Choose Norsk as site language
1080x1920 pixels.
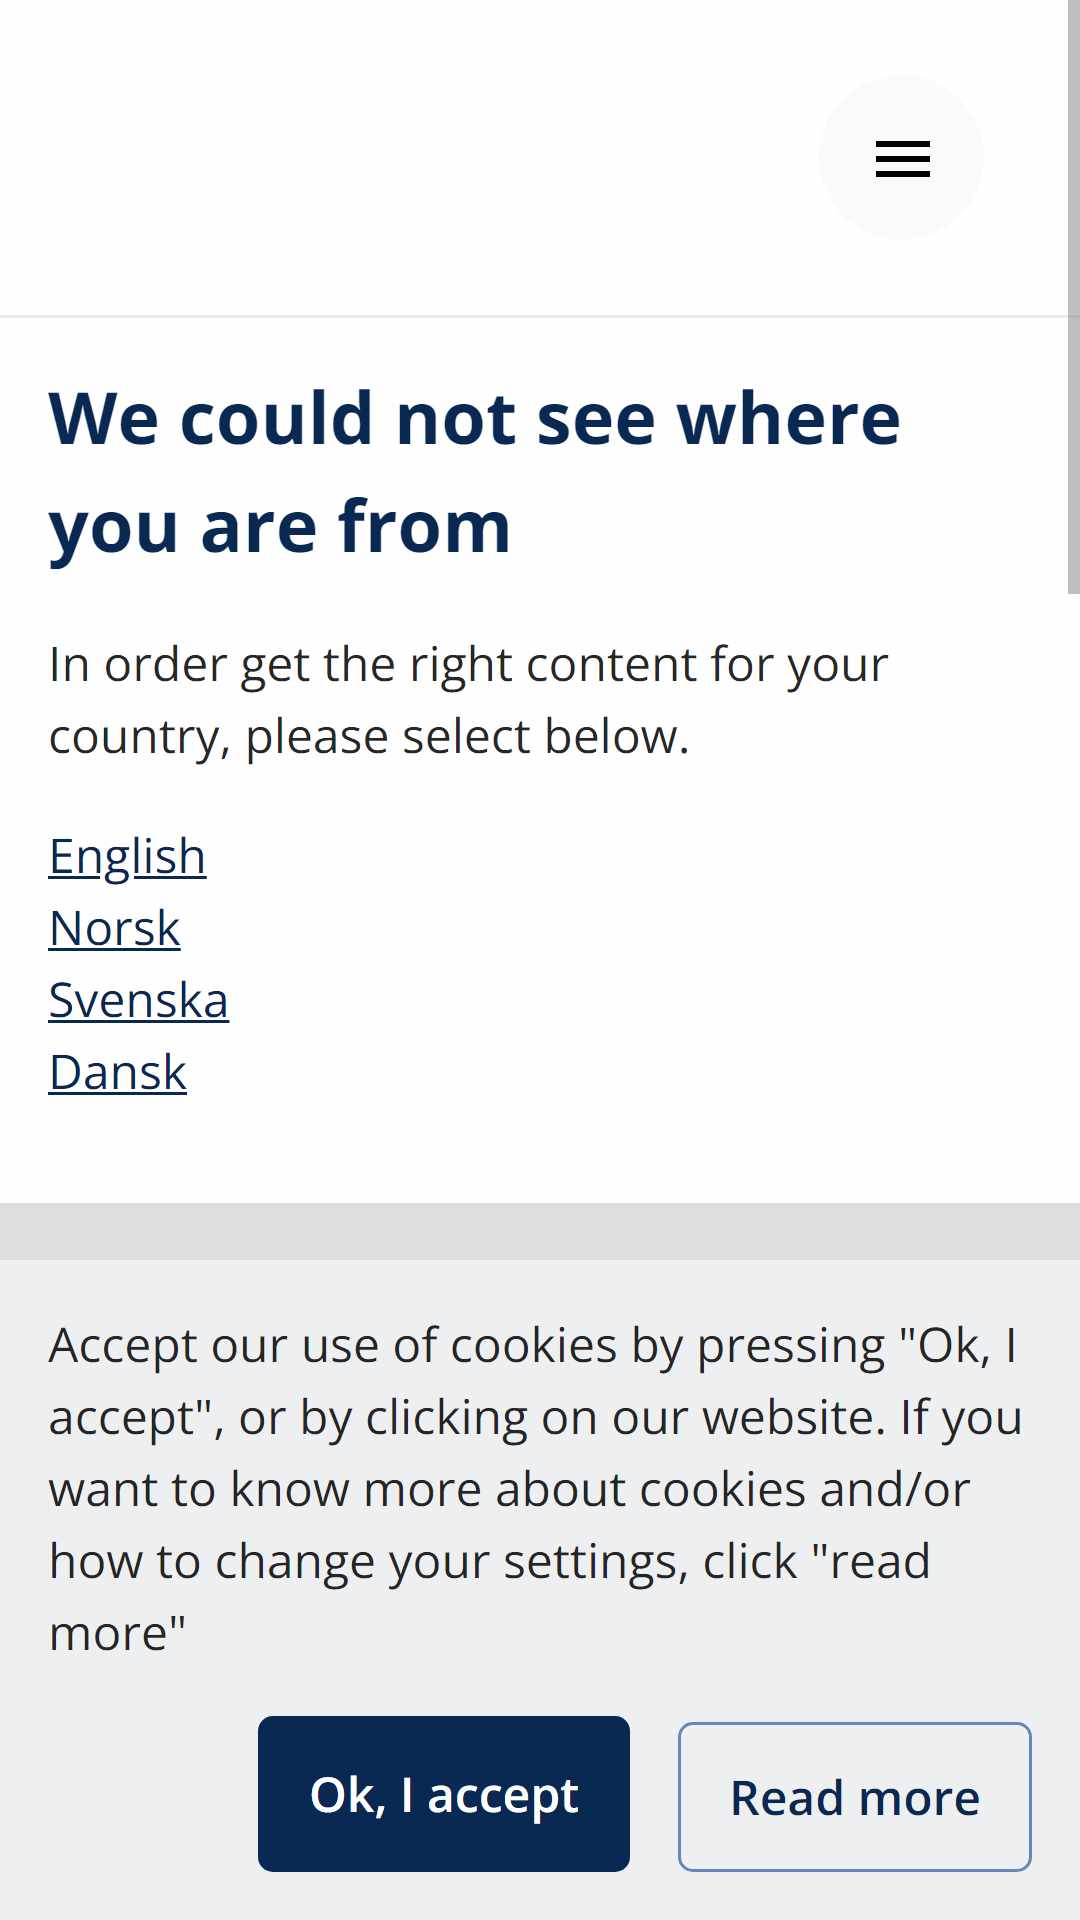[114, 929]
